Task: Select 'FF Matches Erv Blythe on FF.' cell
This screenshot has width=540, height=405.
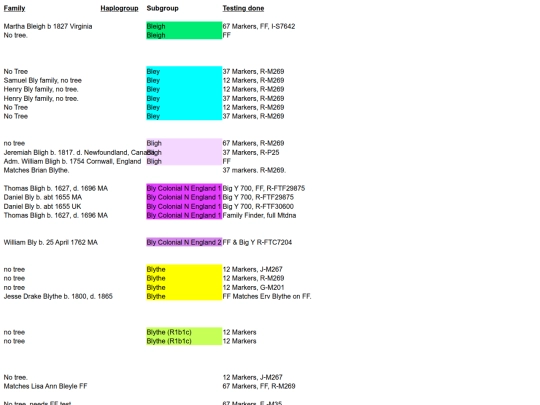Action: tap(267, 297)
